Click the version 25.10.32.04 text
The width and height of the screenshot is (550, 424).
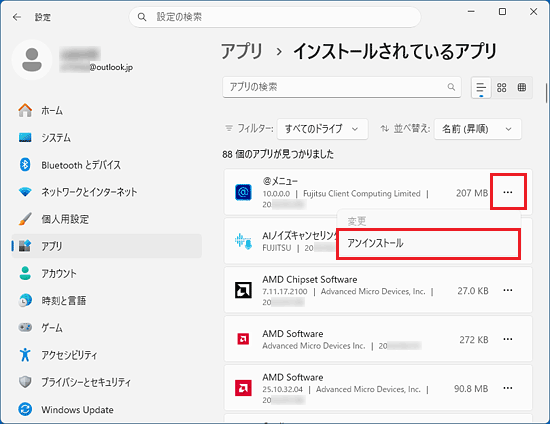282,389
